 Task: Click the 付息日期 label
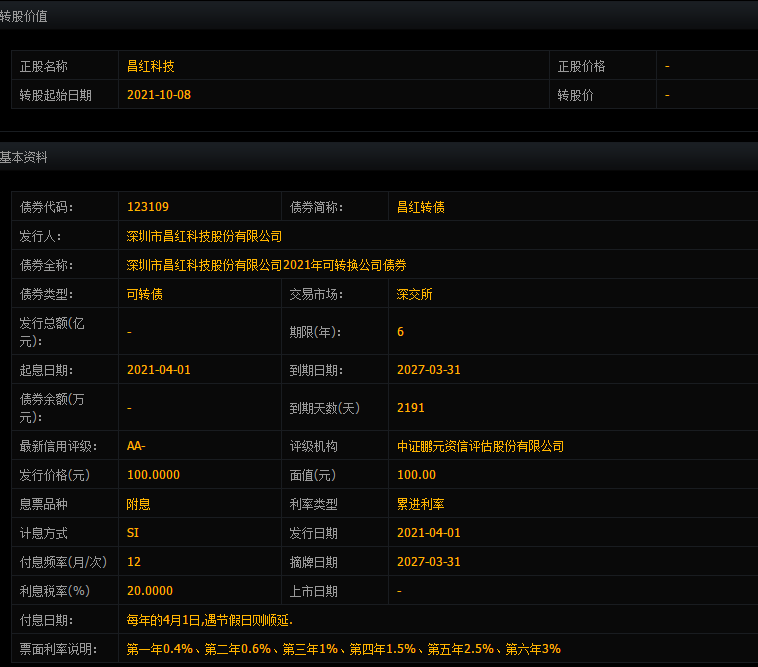coord(46,620)
